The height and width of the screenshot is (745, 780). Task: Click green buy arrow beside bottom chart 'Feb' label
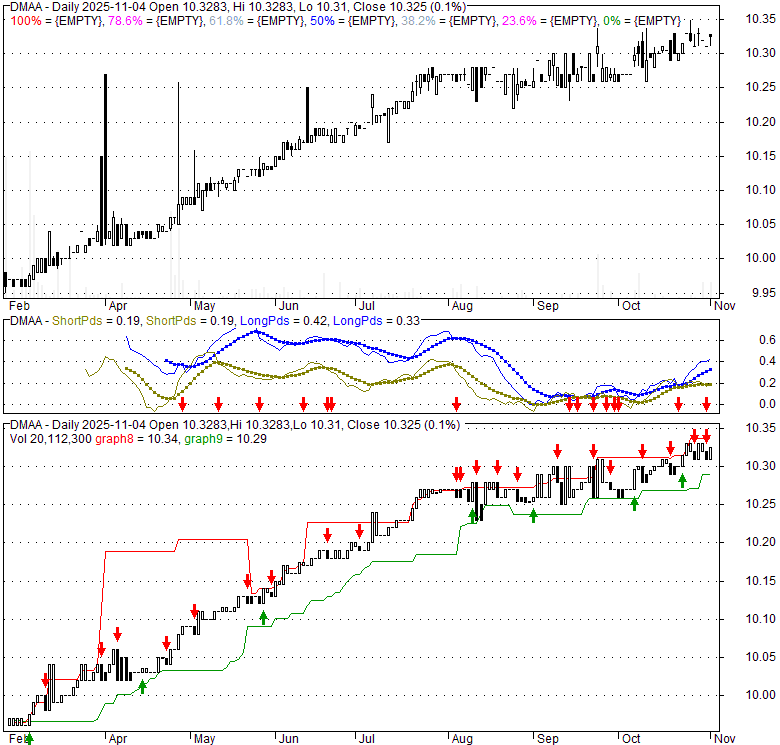pyautogui.click(x=29, y=739)
